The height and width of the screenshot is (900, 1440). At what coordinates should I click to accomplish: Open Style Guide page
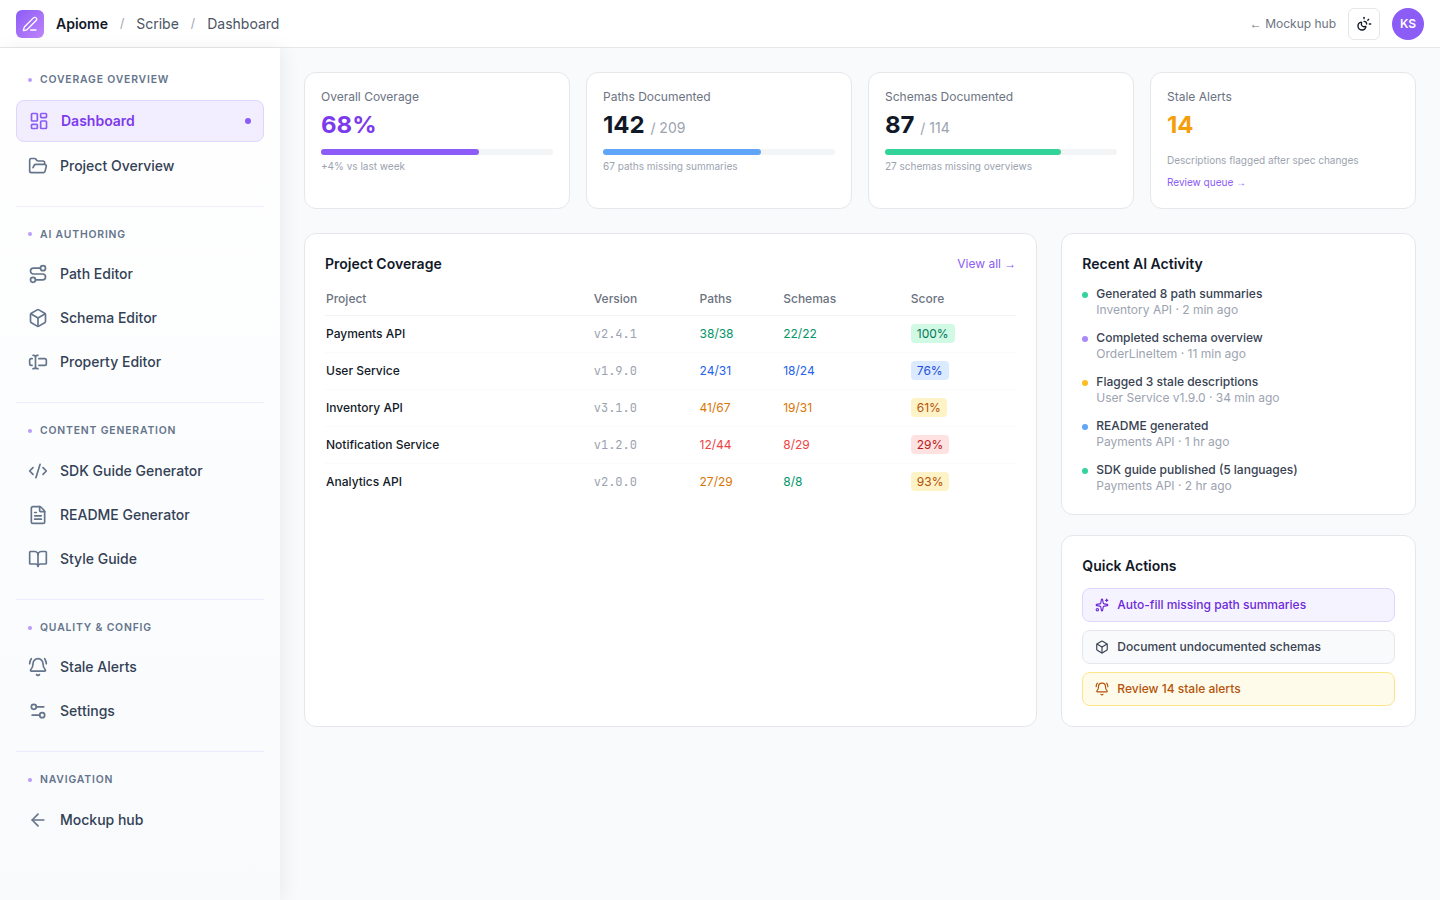pos(140,559)
